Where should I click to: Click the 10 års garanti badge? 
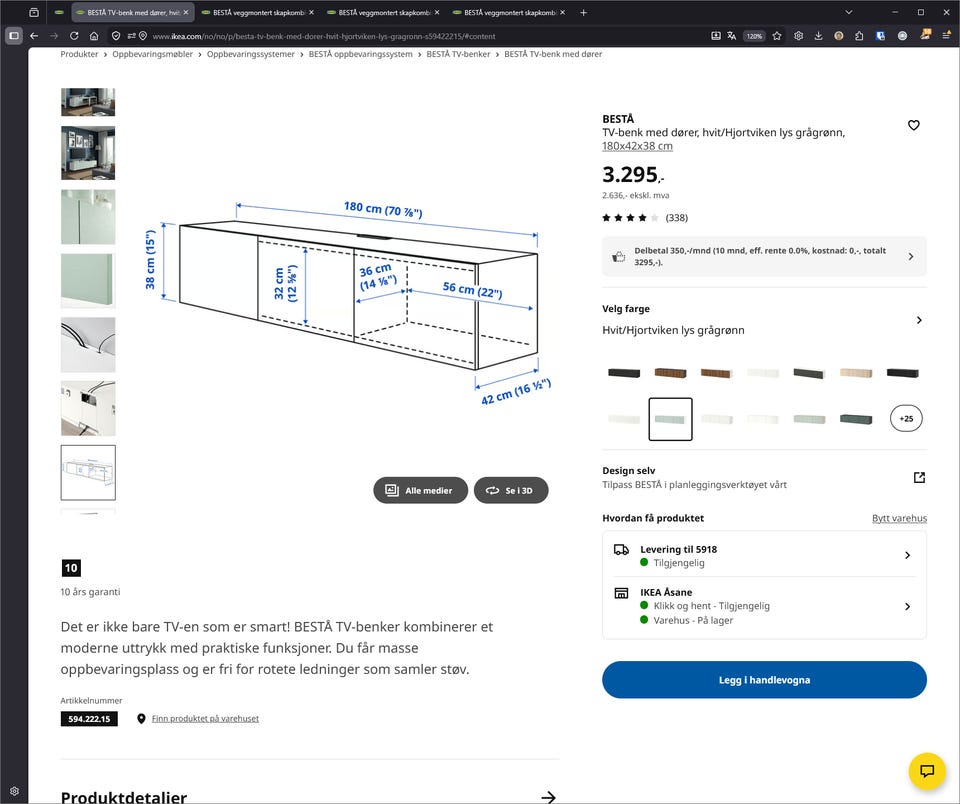(x=71, y=568)
